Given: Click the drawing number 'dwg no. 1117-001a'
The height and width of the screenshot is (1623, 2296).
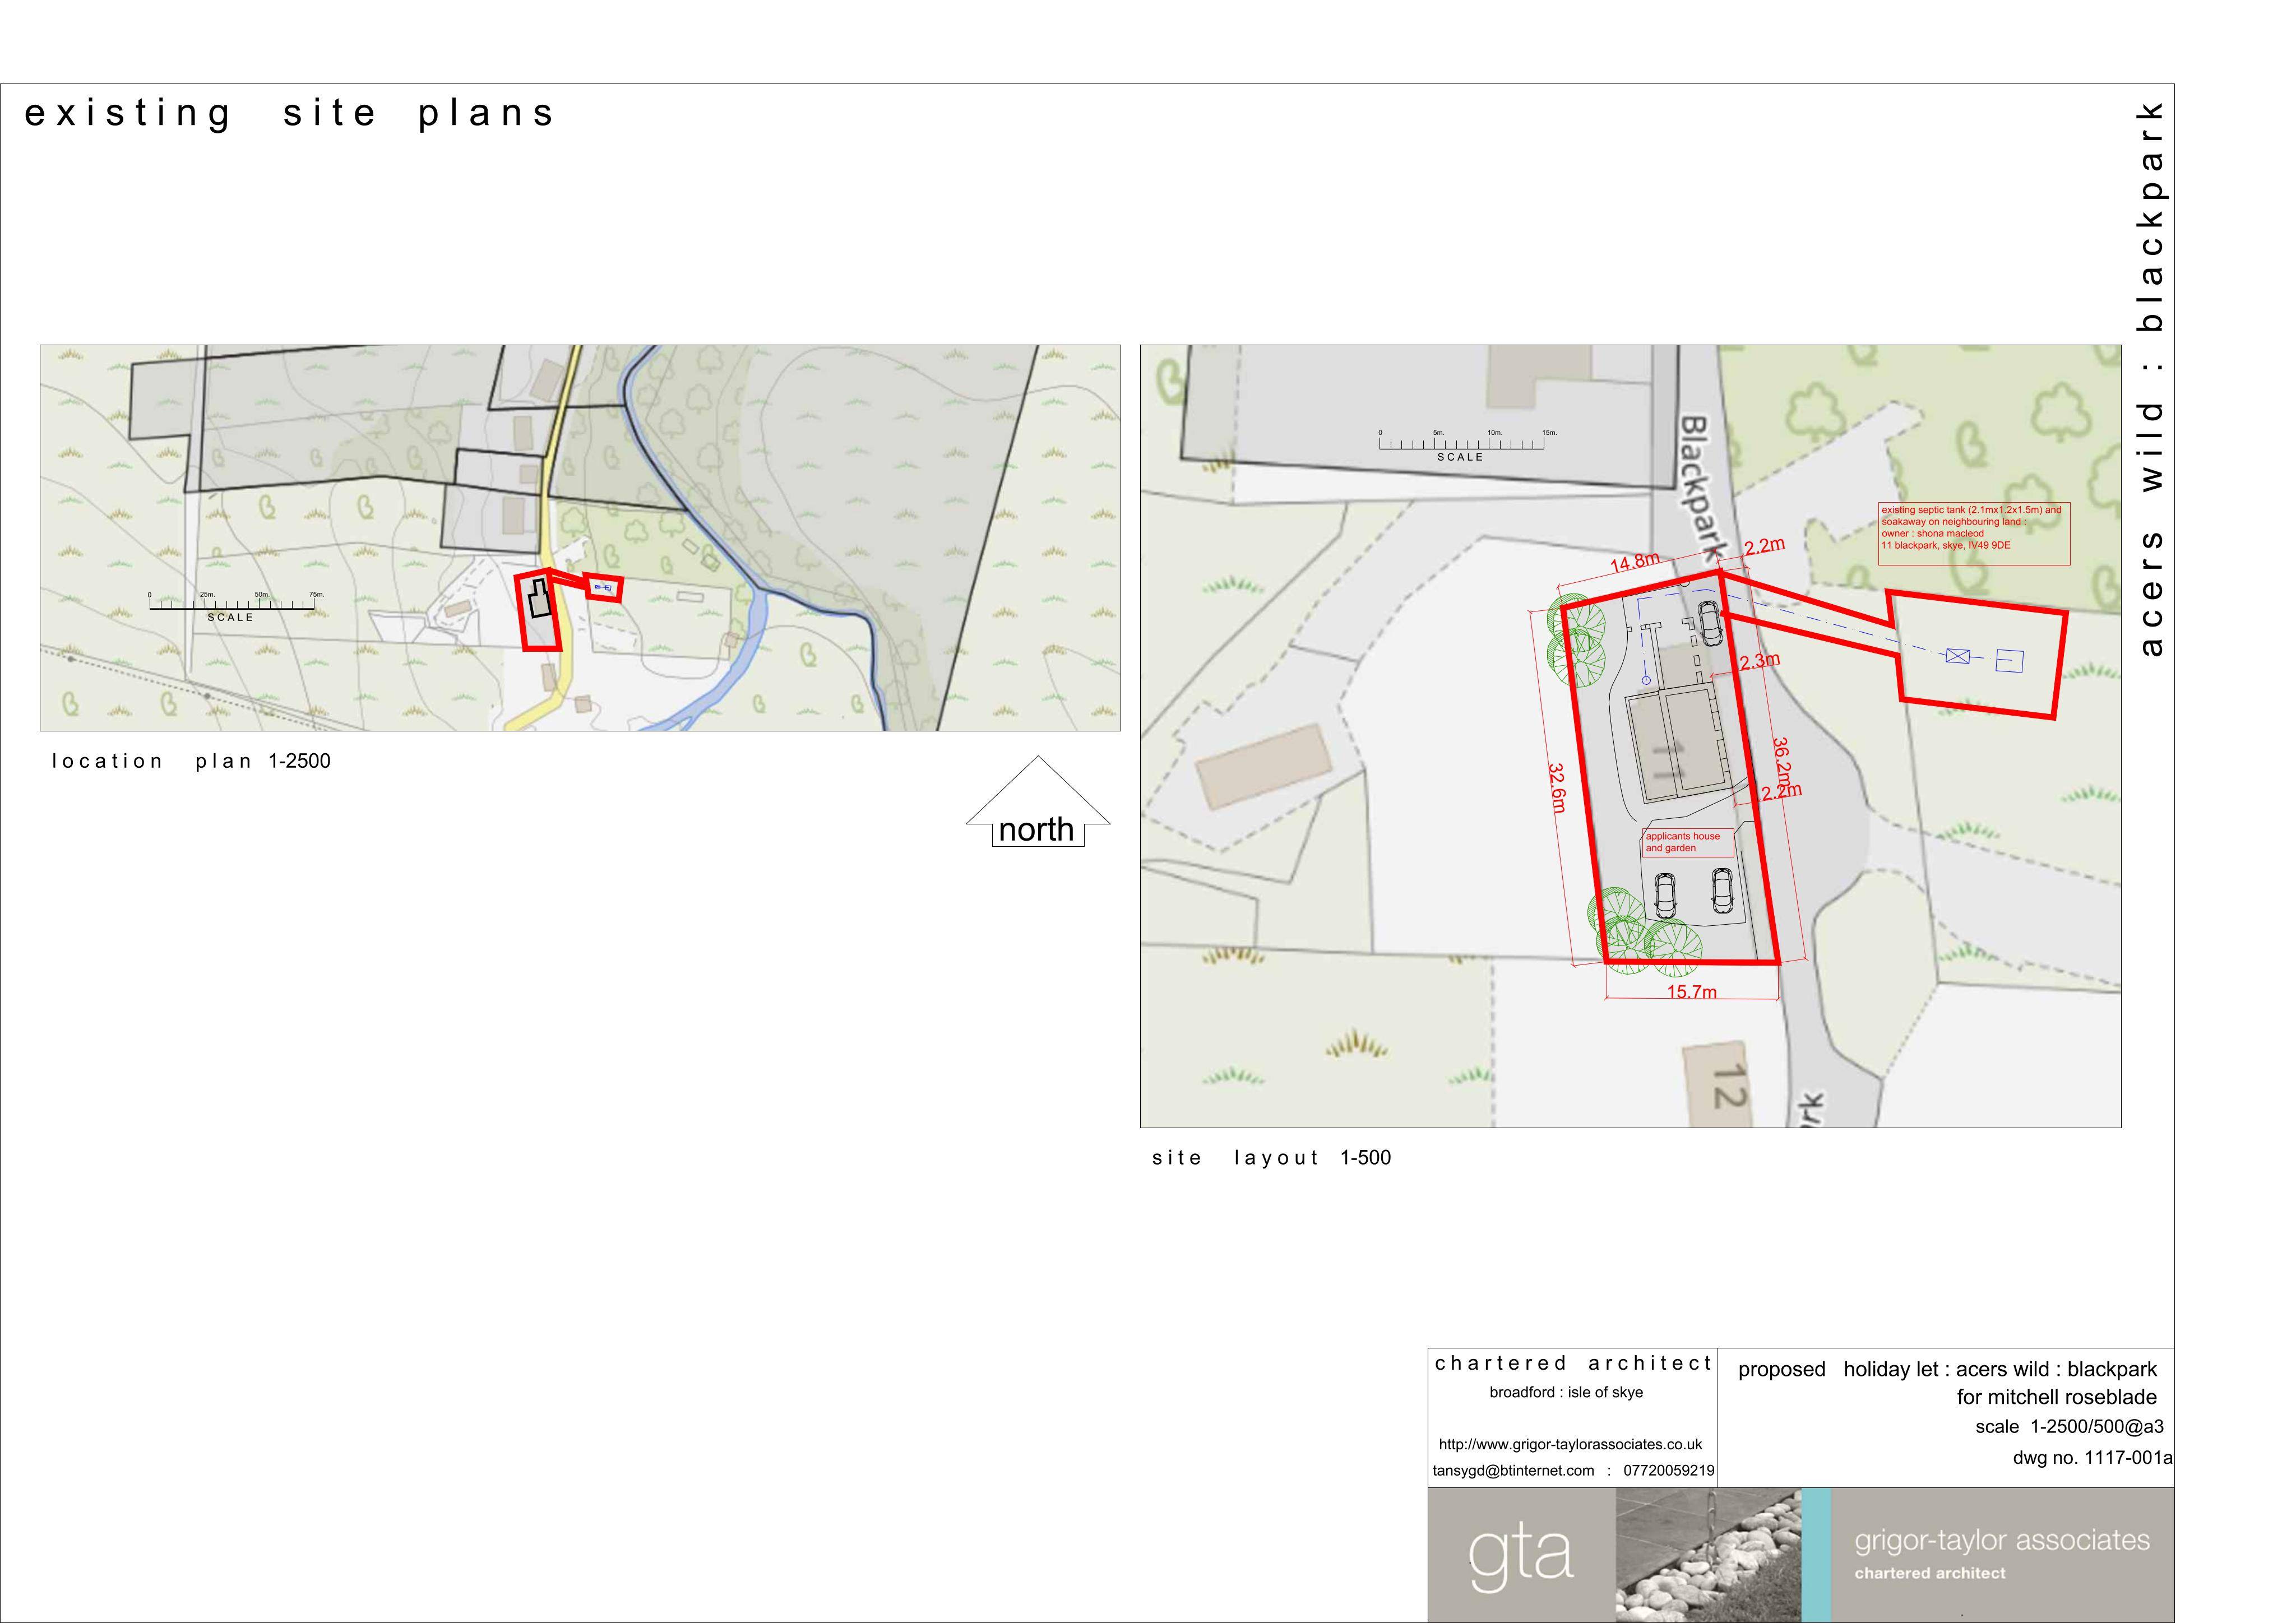Looking at the screenshot, I should [x=2092, y=1458].
